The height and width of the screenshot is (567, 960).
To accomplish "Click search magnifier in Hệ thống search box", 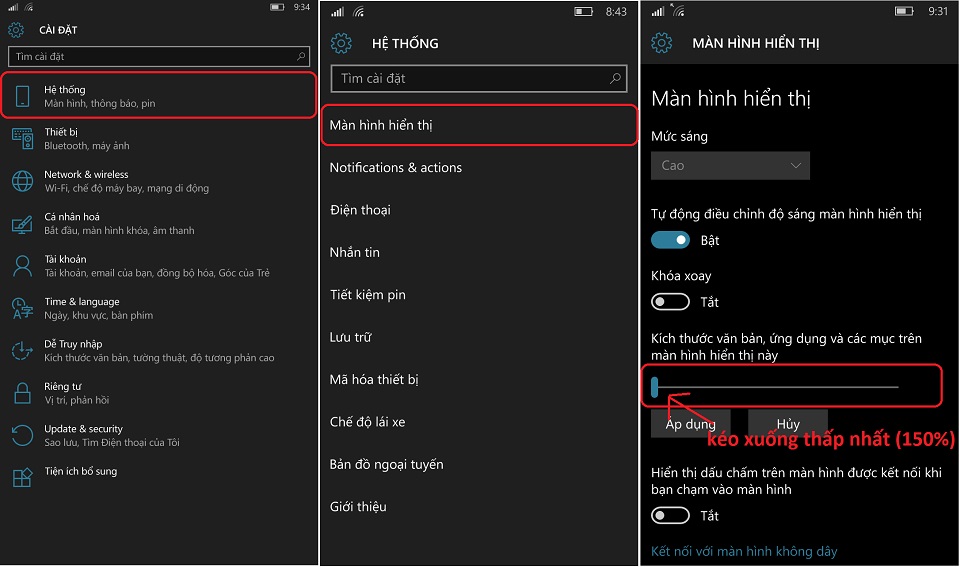I will (615, 78).
